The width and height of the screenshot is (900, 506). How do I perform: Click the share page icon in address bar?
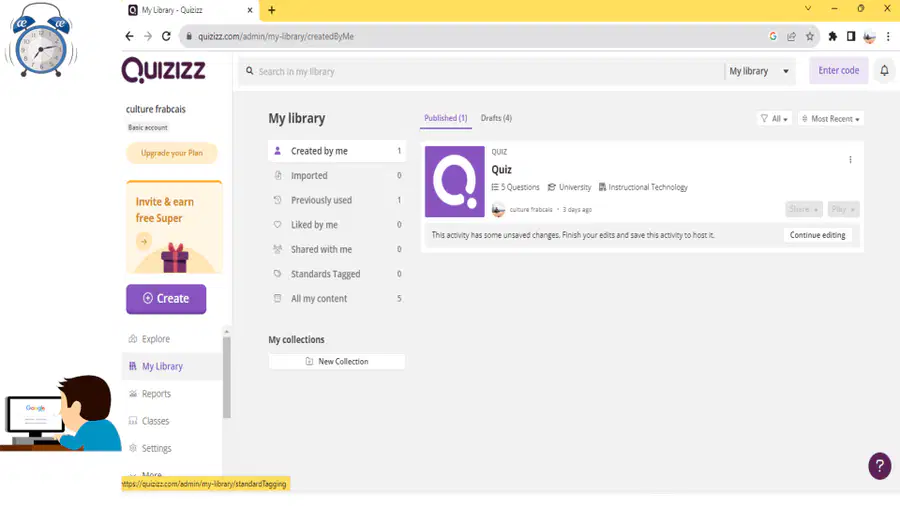click(x=792, y=36)
